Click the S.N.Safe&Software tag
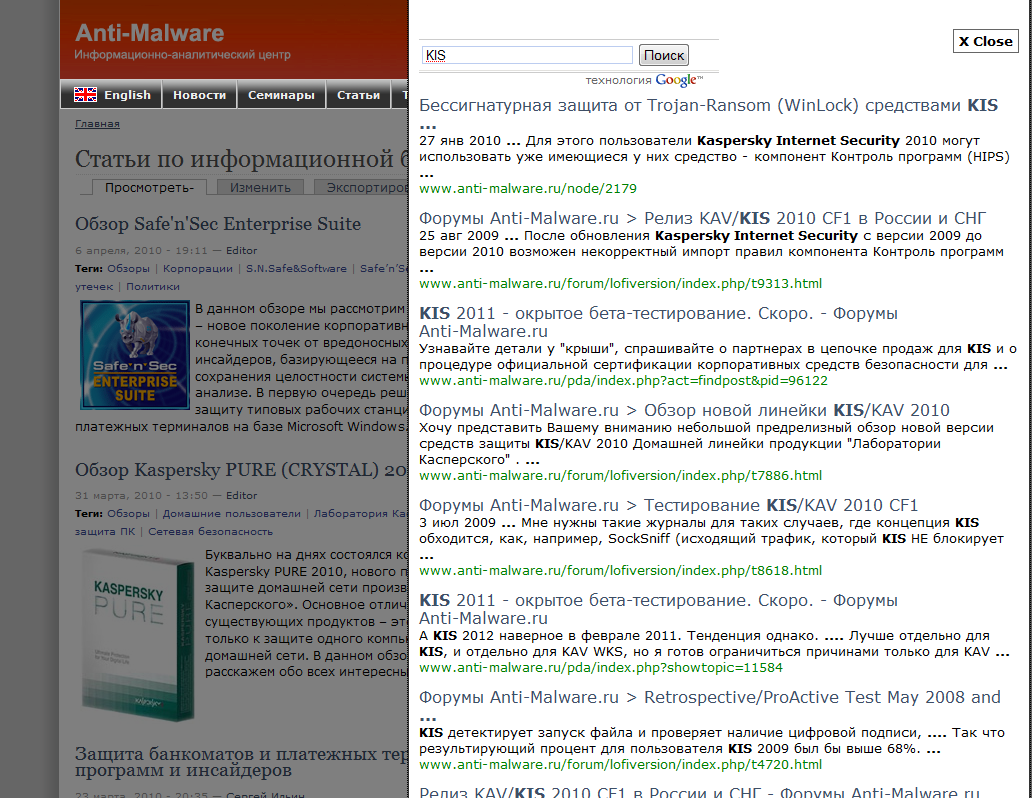 [x=296, y=269]
